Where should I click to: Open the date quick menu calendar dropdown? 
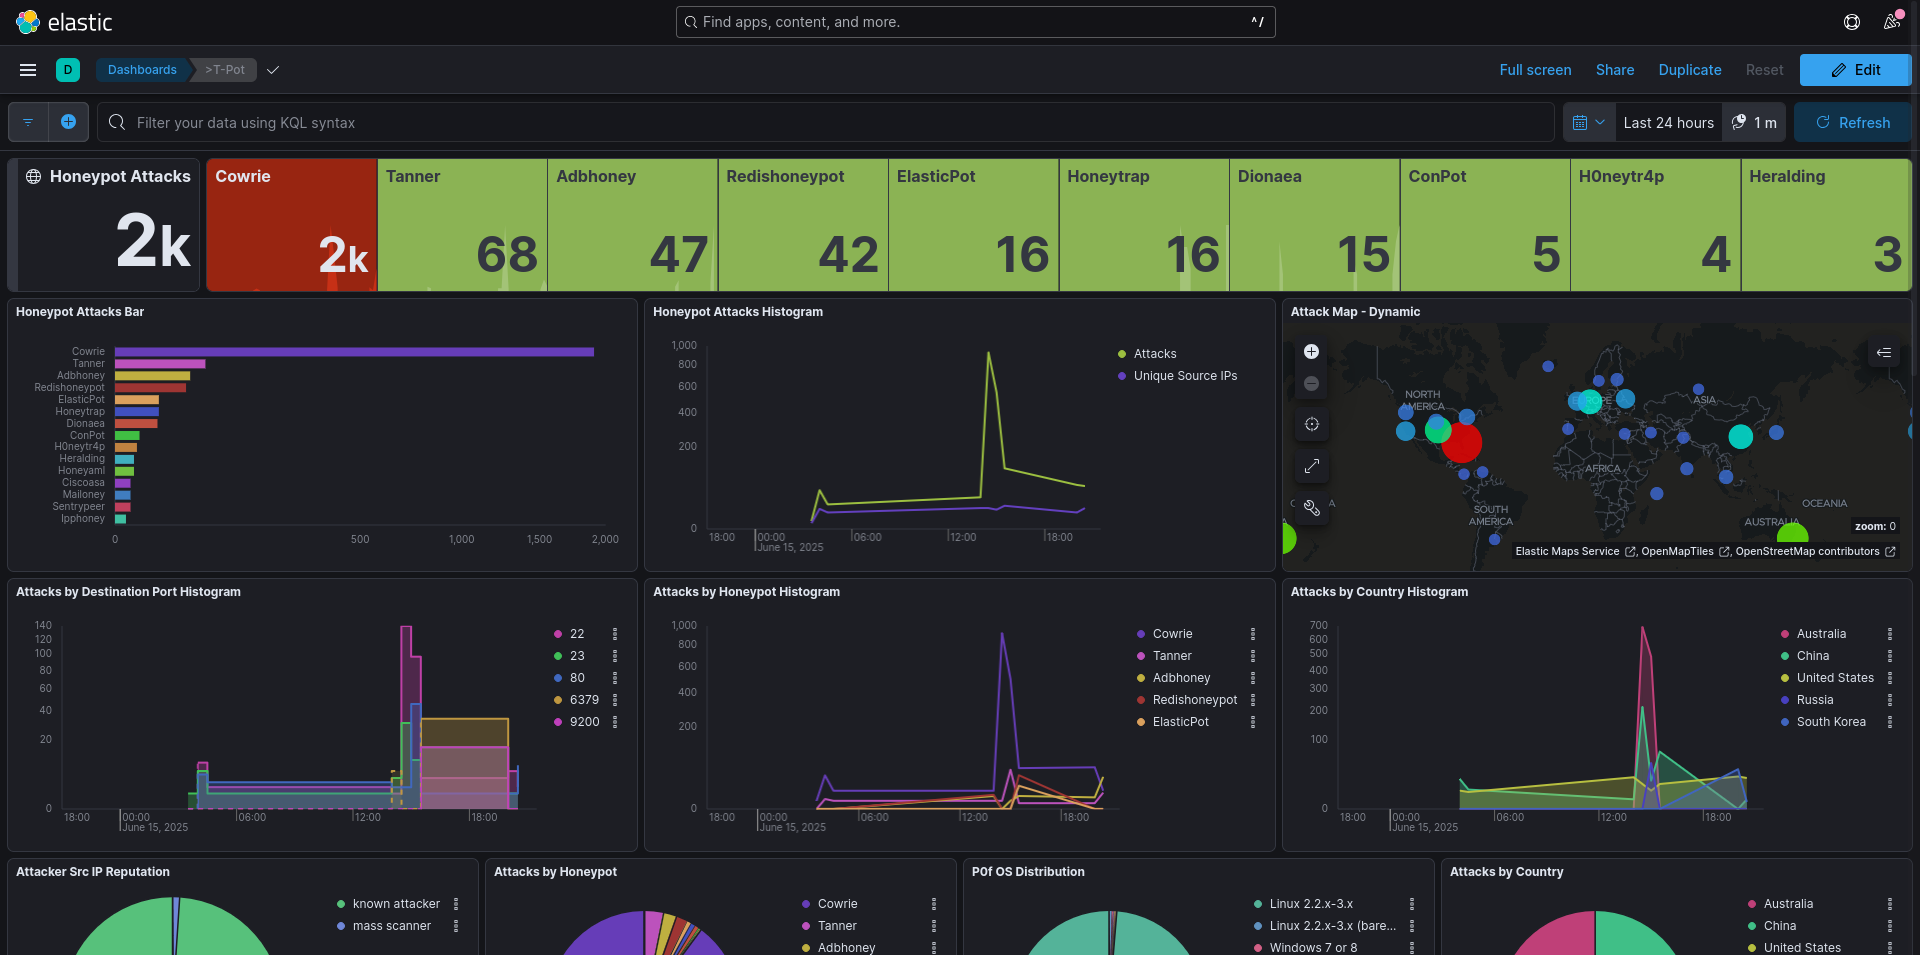[1588, 122]
